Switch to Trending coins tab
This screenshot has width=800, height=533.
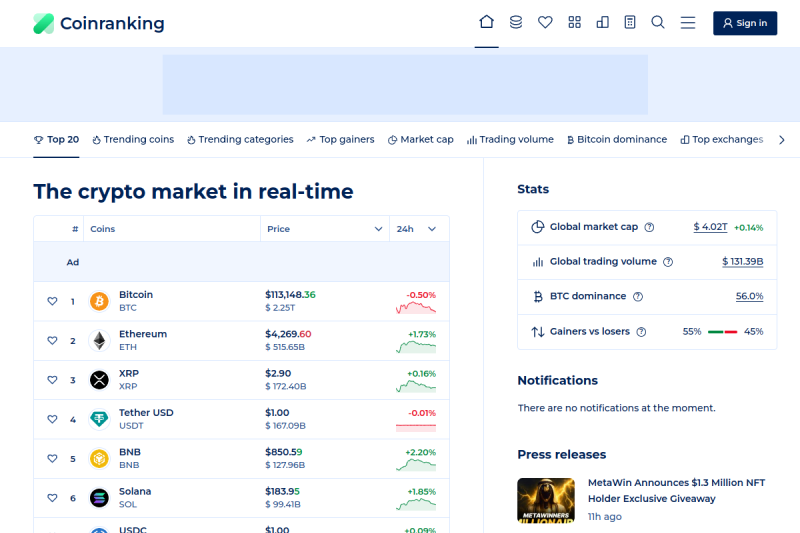coord(133,140)
